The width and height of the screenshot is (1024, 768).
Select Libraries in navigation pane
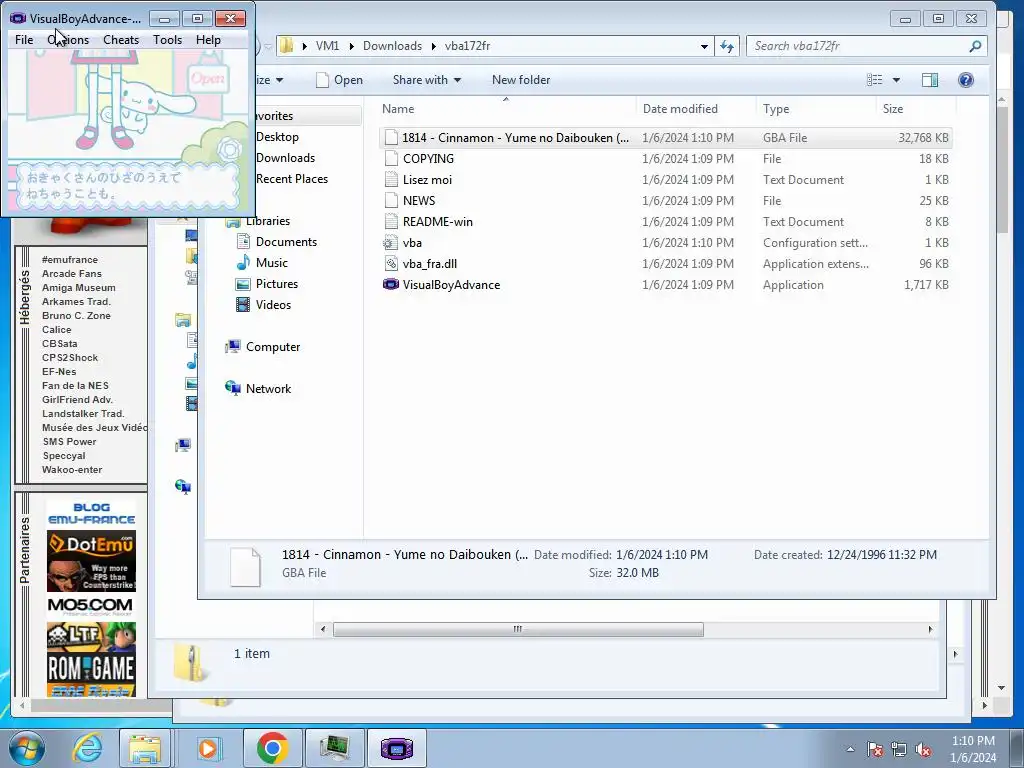(267, 221)
